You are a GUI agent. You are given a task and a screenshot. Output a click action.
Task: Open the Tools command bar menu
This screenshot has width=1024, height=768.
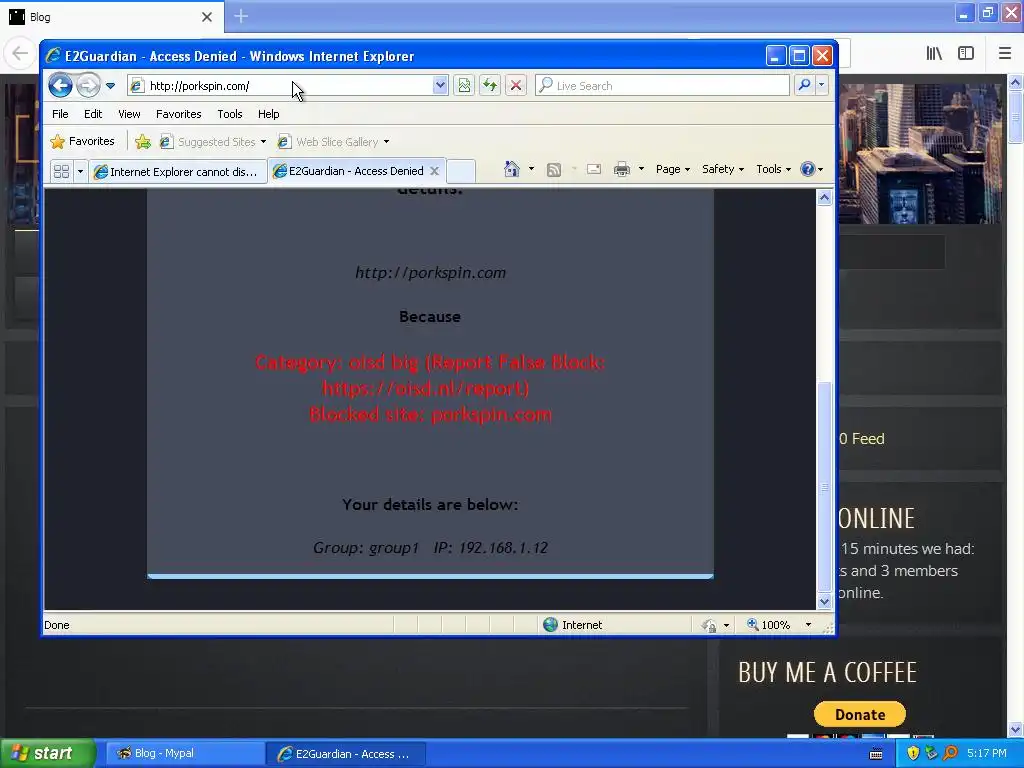pyautogui.click(x=773, y=169)
